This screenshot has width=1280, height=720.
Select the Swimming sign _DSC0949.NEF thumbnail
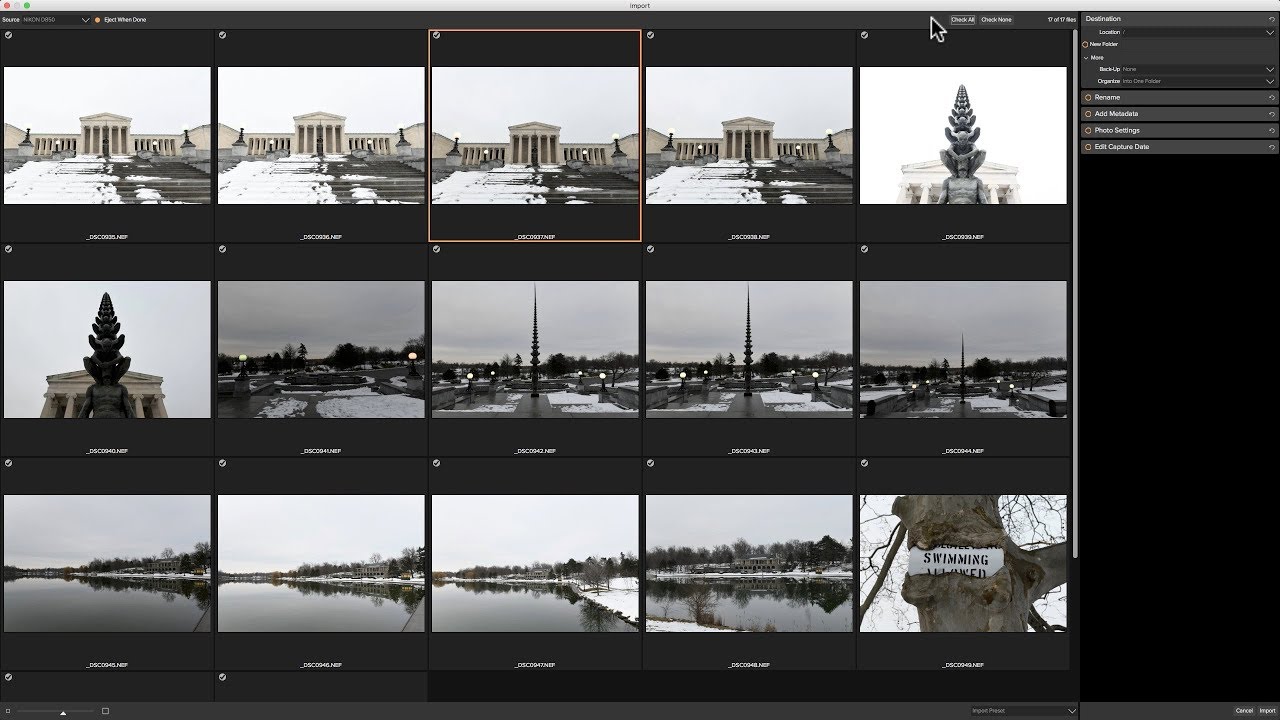point(963,563)
